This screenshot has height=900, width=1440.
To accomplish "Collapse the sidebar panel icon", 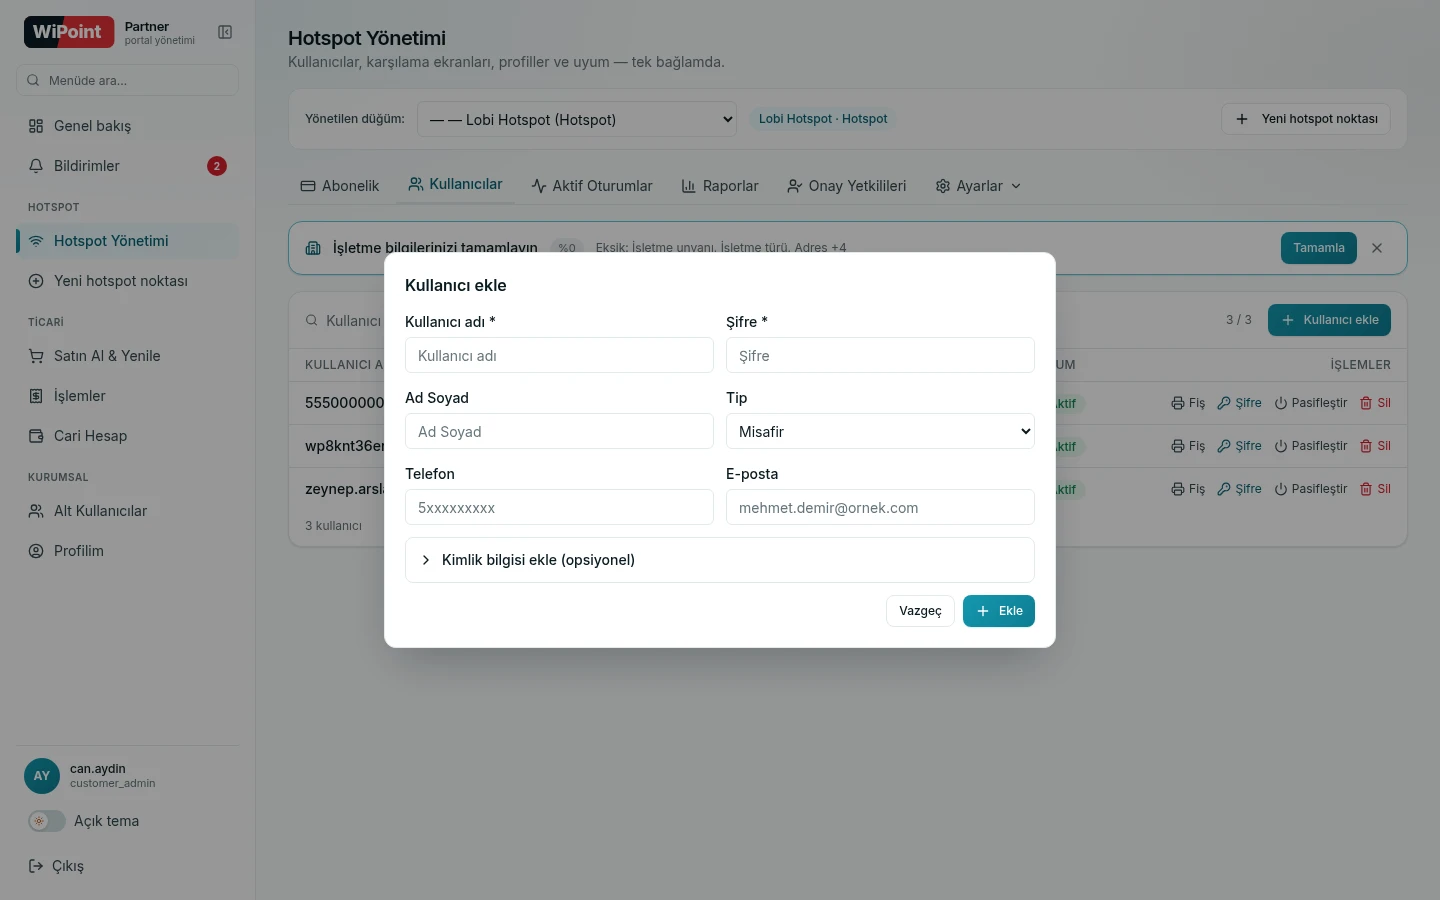I will click(225, 32).
